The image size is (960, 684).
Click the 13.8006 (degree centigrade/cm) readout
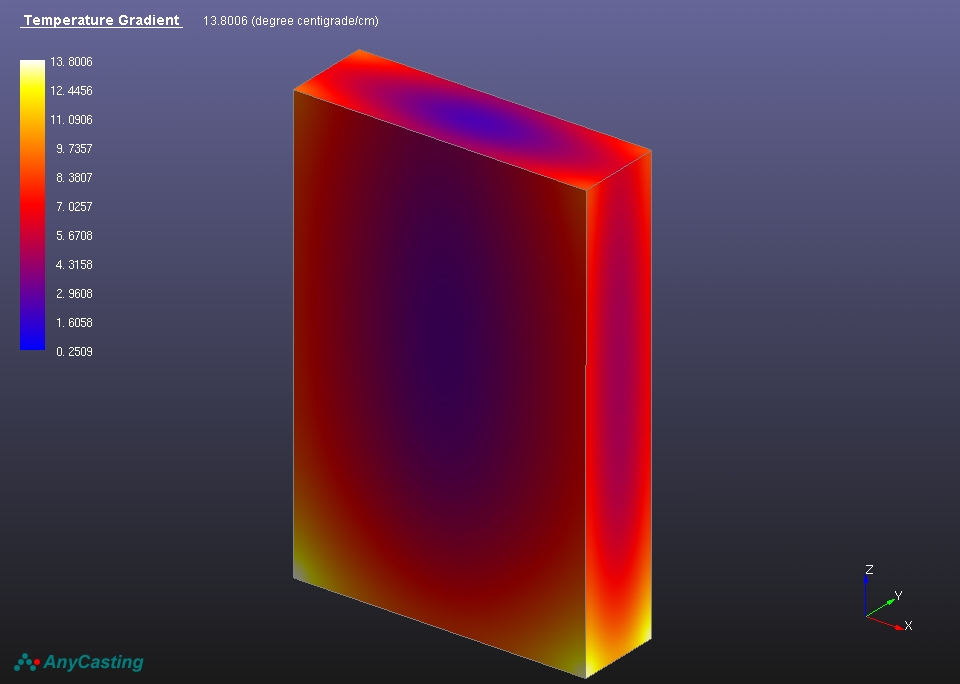point(291,21)
